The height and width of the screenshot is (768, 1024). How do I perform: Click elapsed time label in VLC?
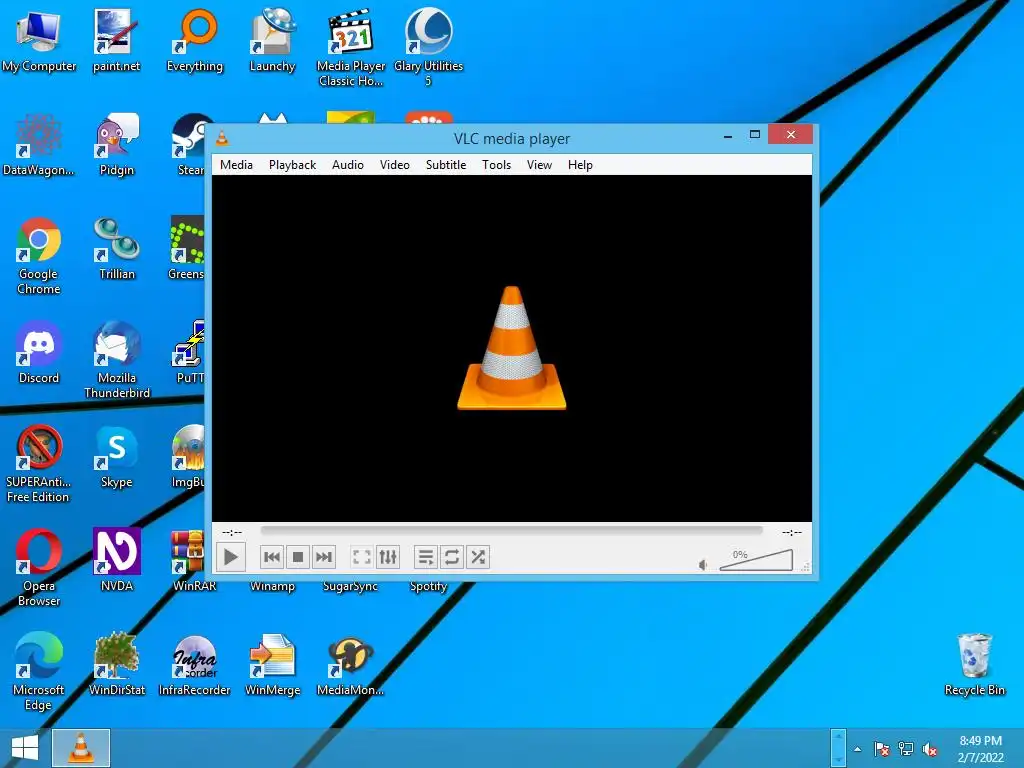pos(232,532)
